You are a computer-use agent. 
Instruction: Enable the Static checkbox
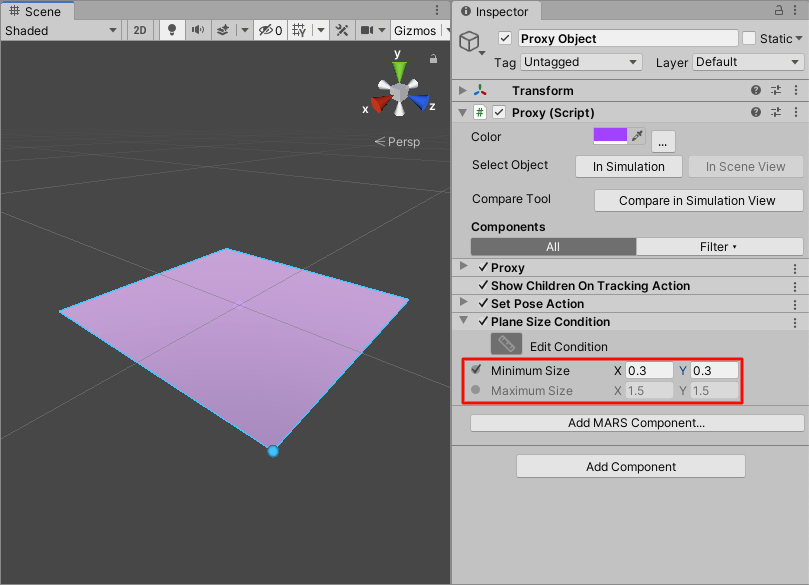coord(749,39)
